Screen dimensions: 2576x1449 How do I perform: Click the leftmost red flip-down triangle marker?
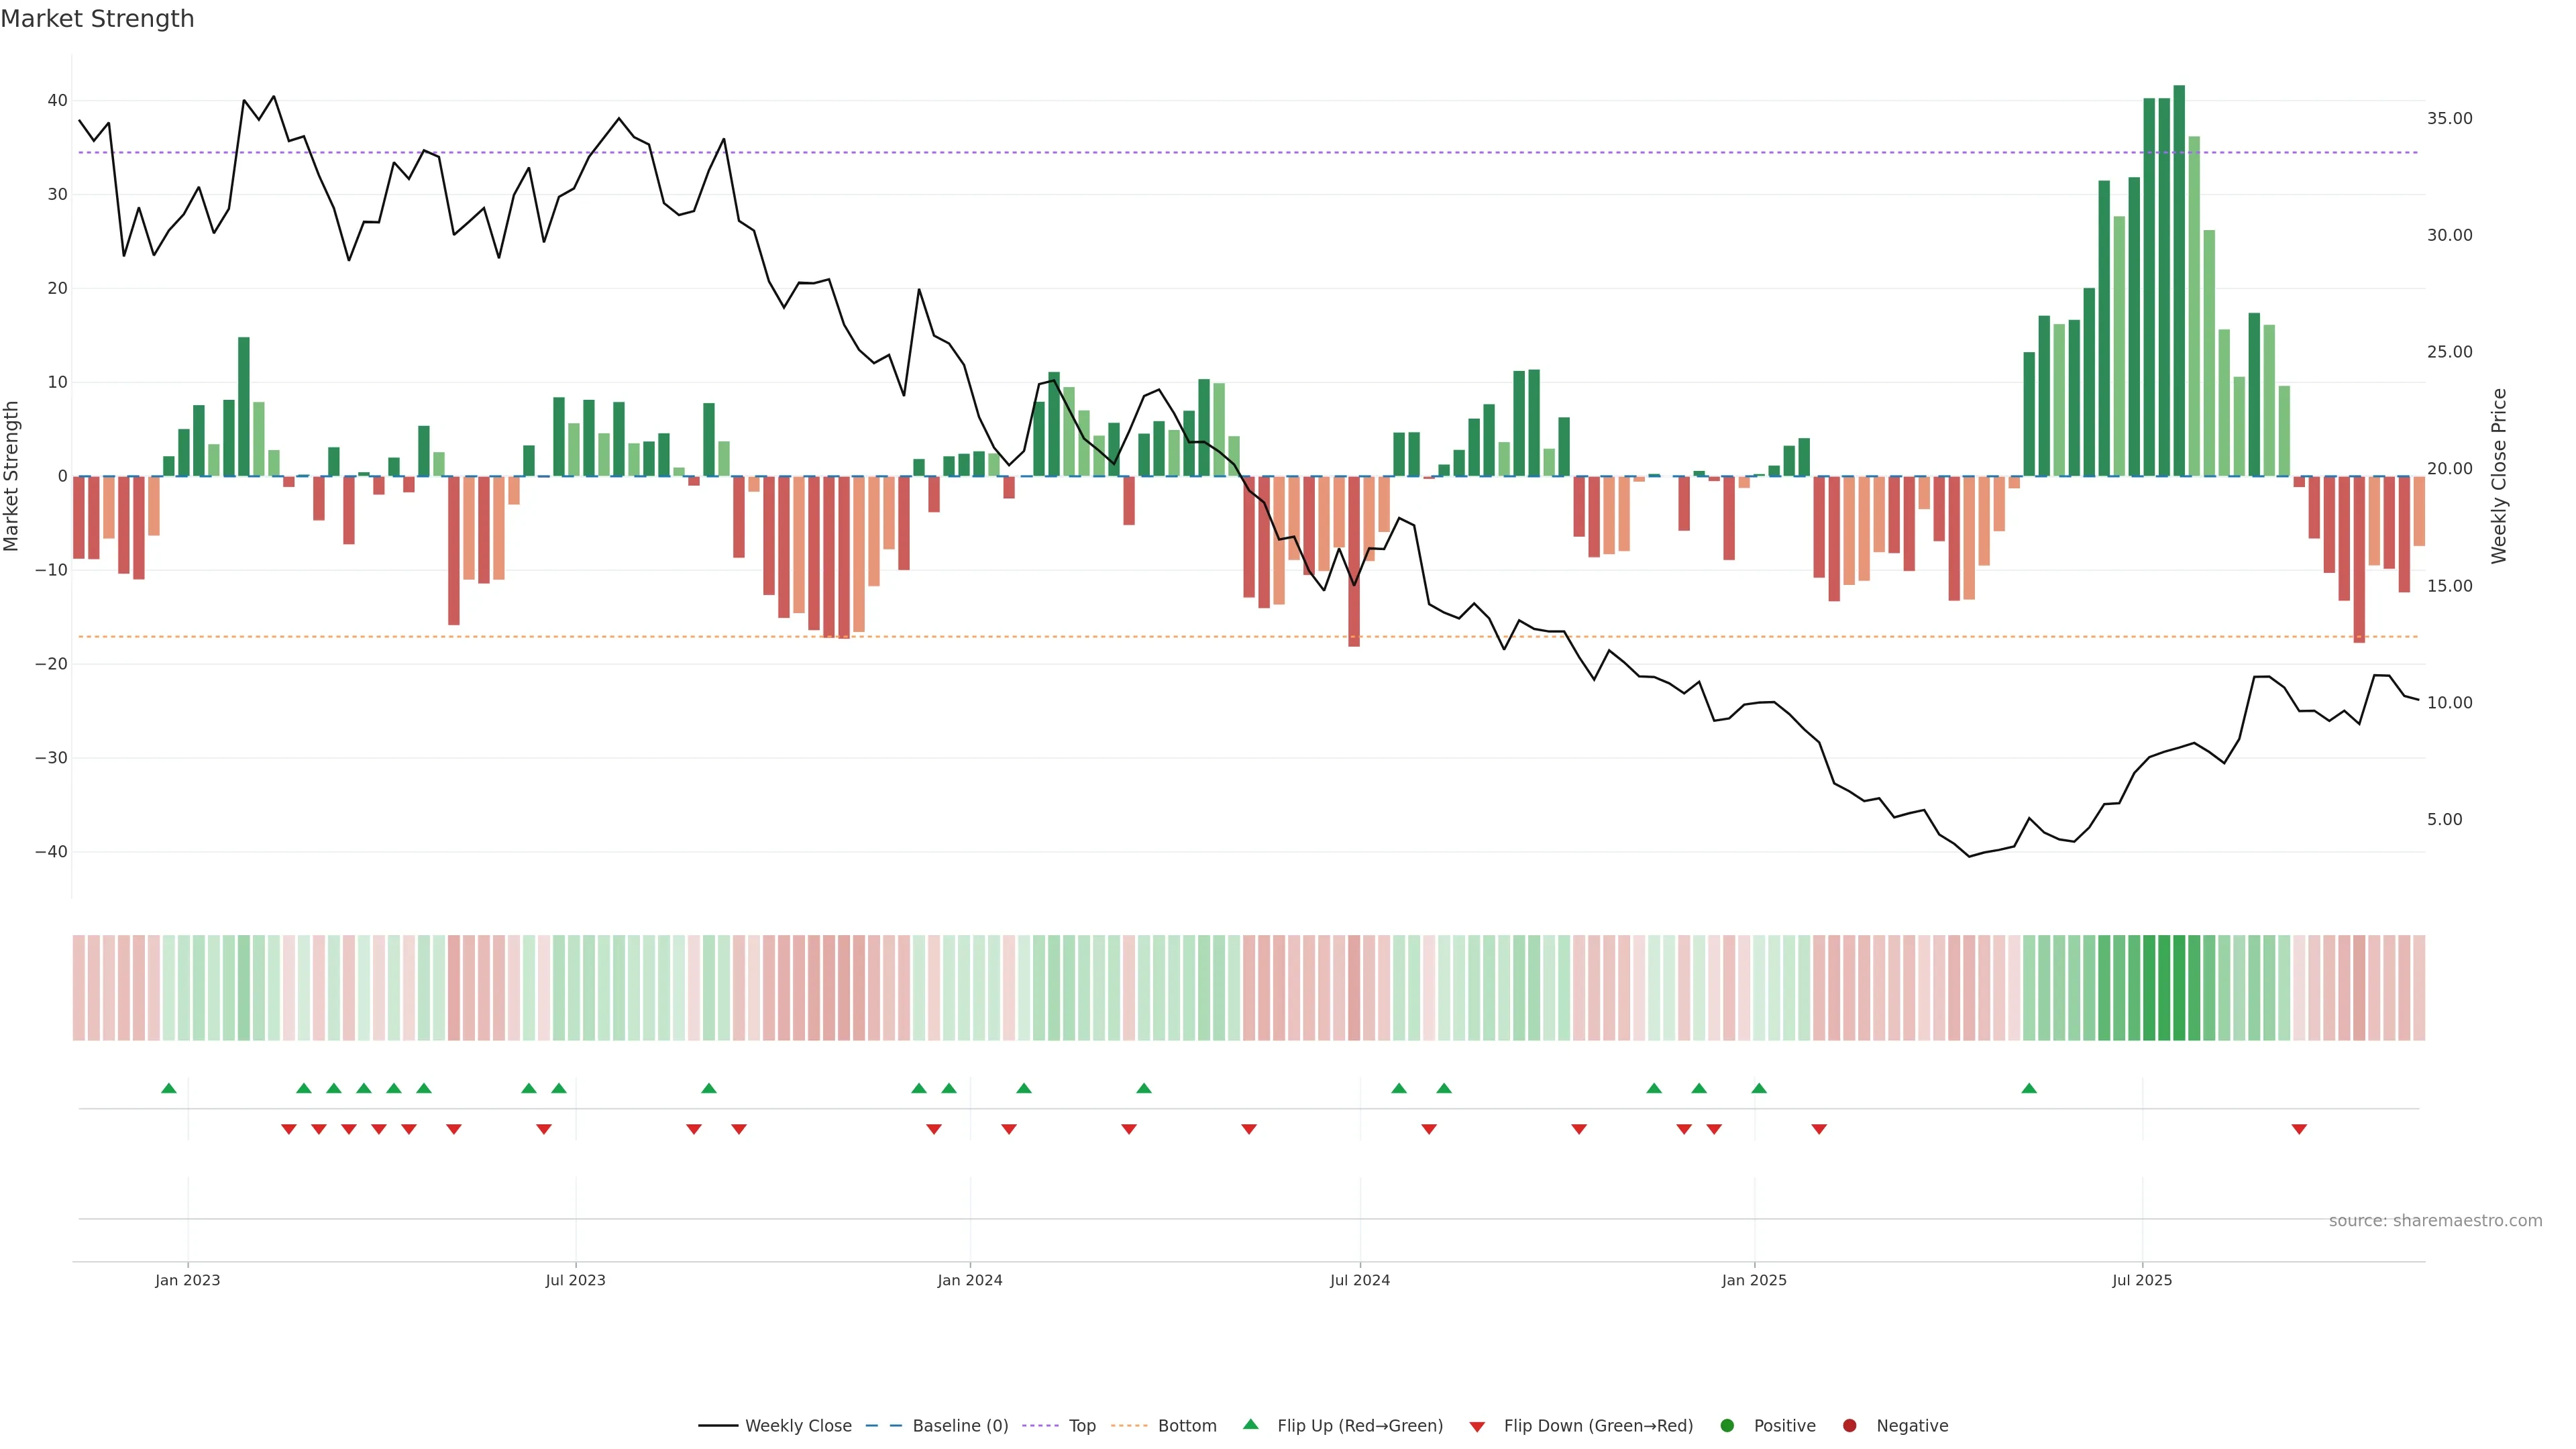(289, 1129)
